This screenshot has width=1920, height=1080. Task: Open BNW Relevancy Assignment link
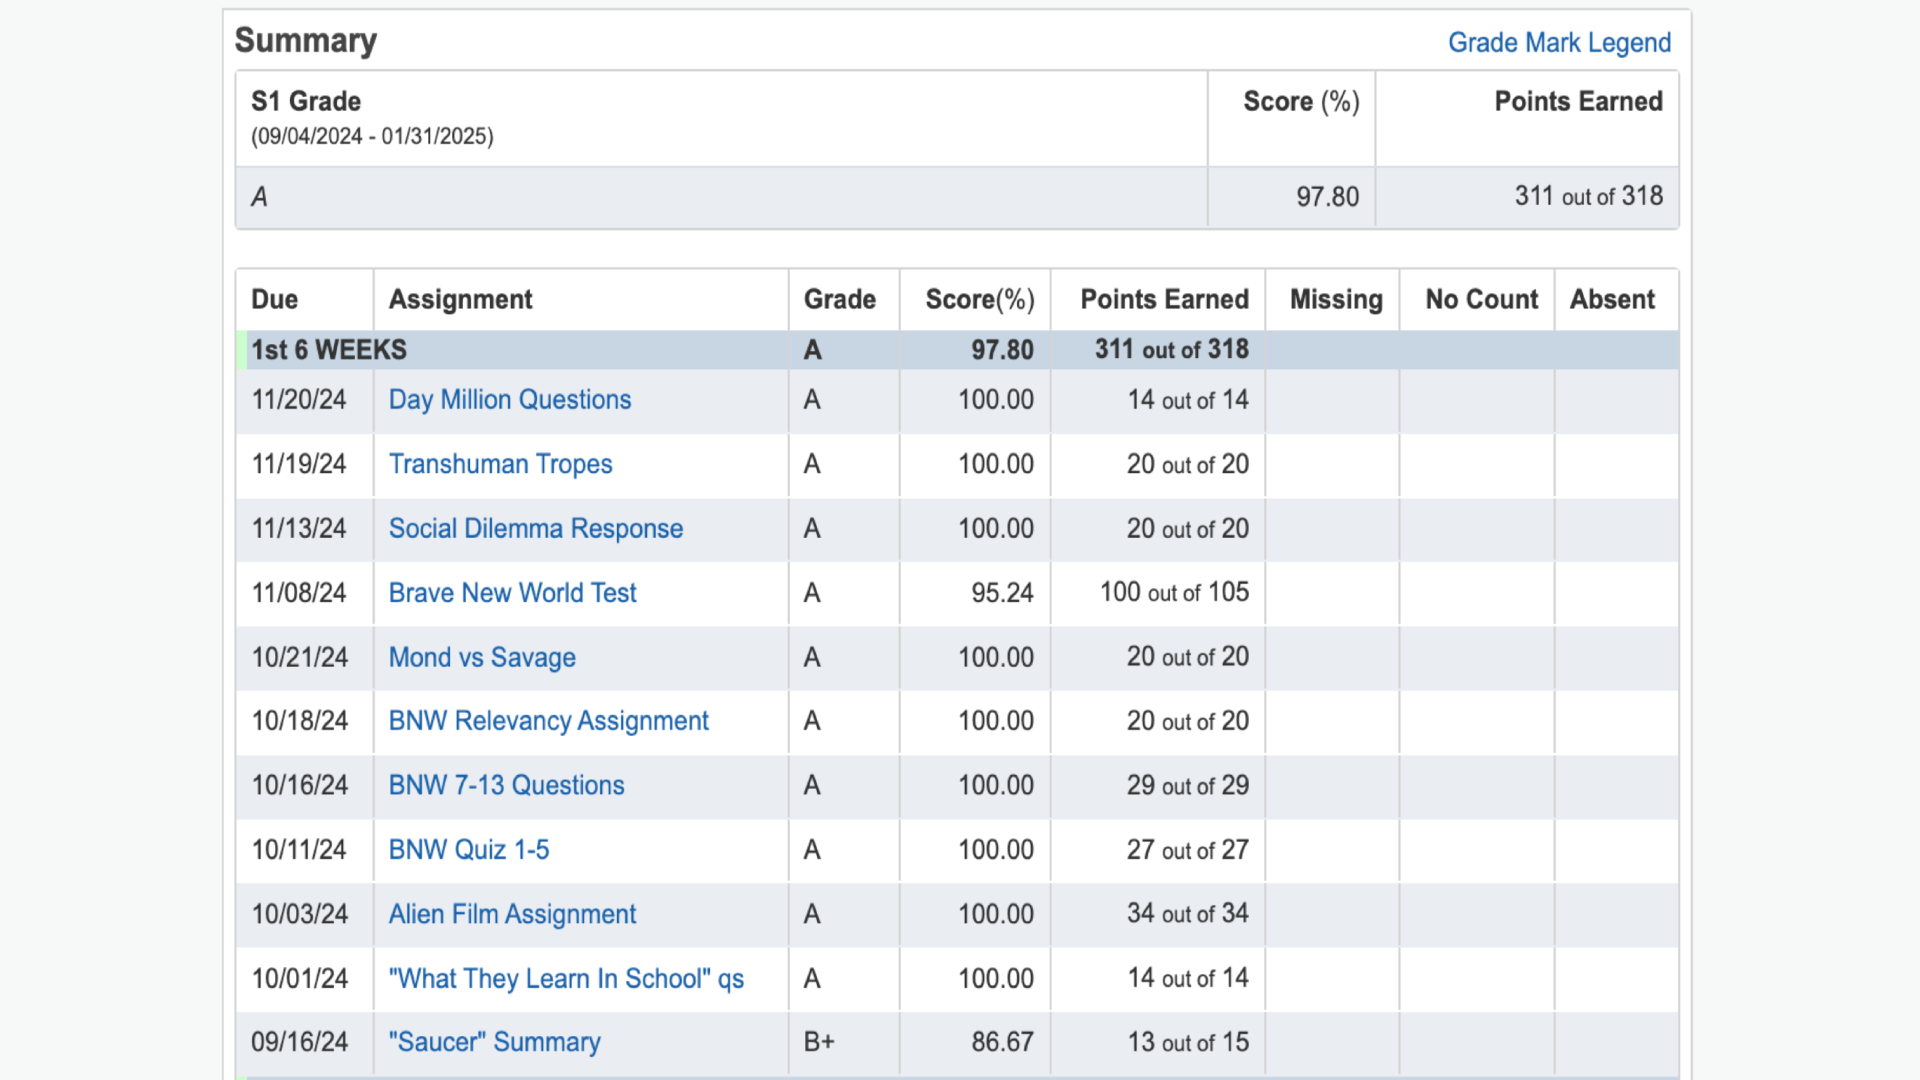click(x=548, y=721)
